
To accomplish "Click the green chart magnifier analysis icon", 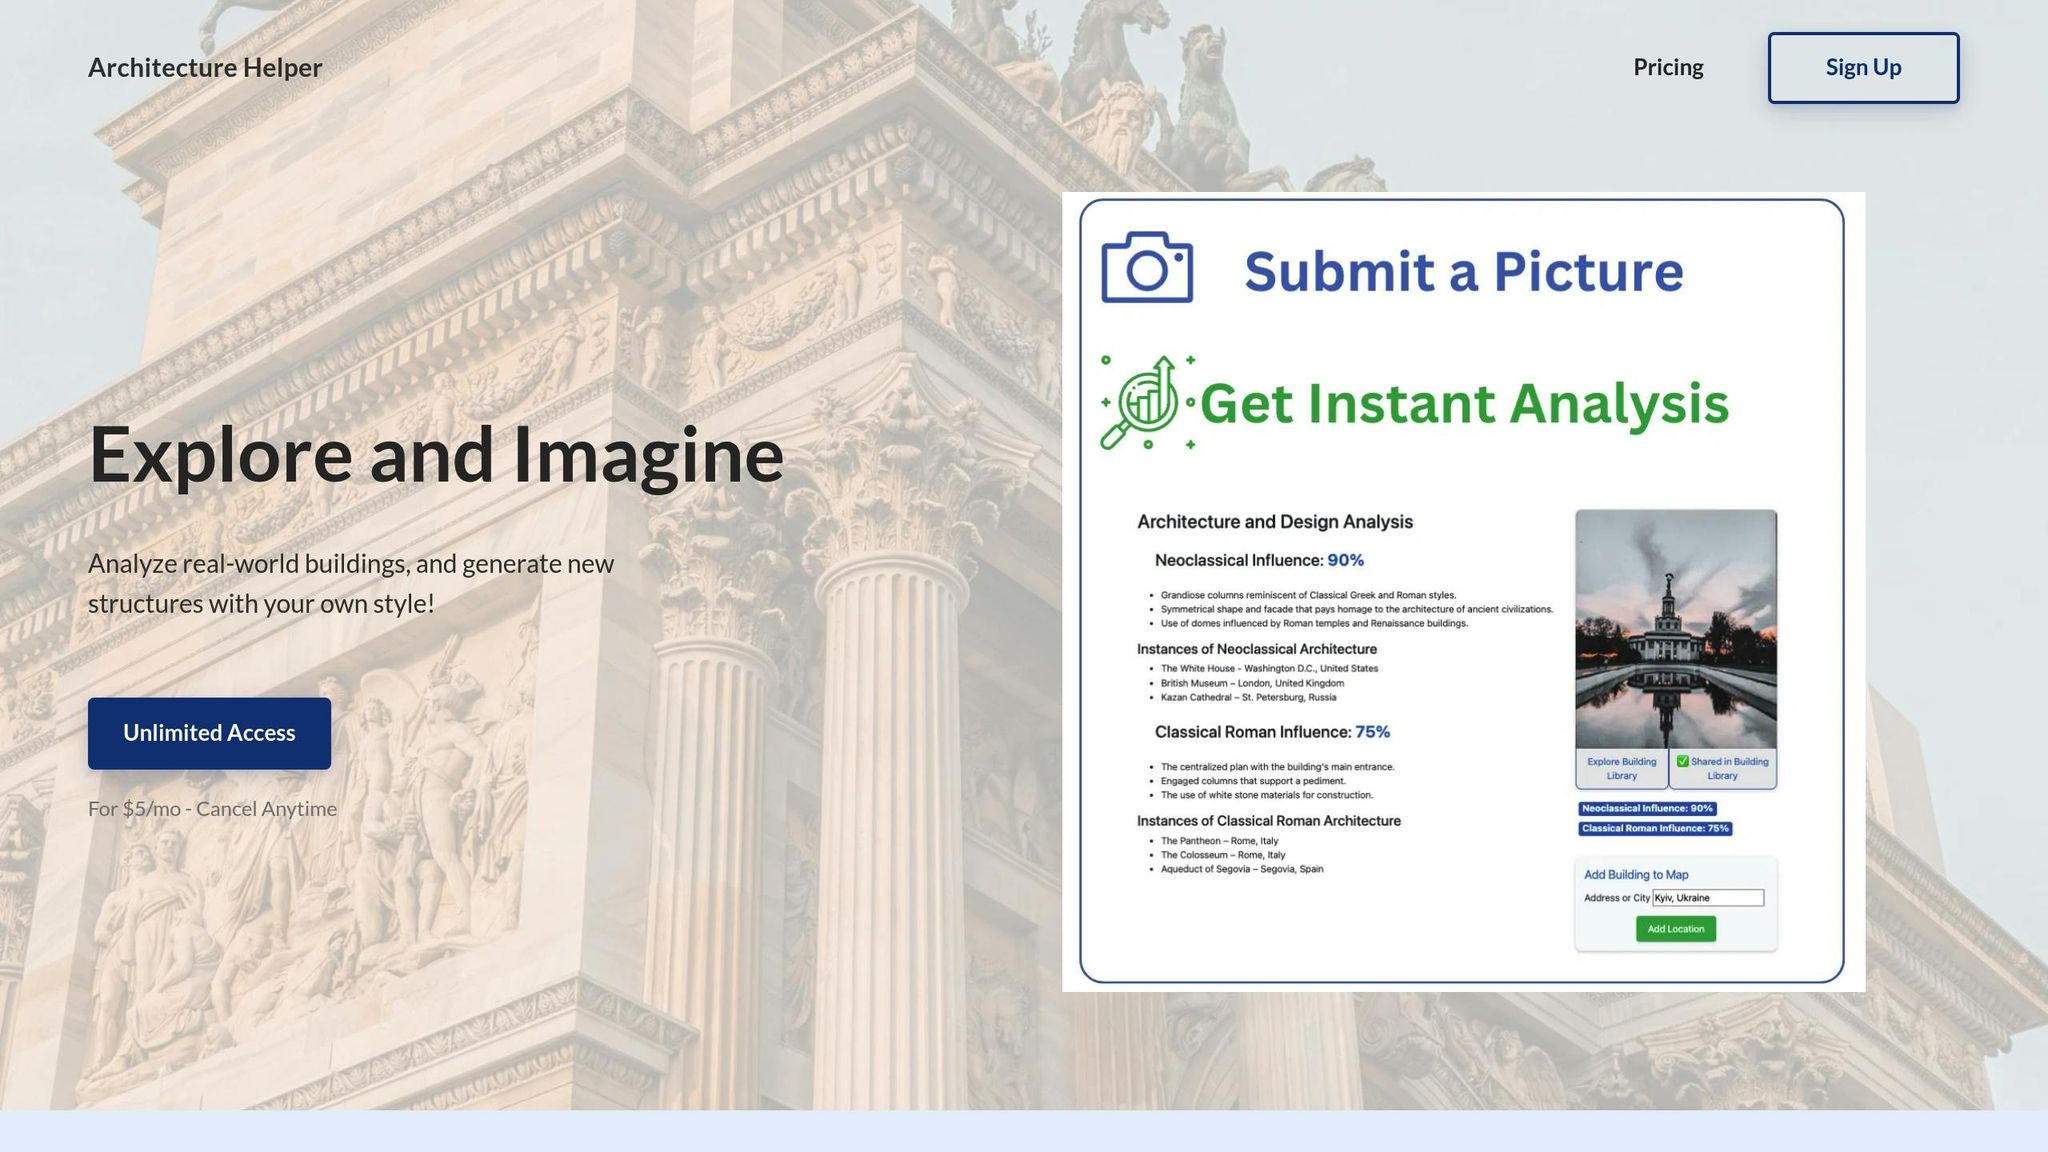I will click(1147, 403).
